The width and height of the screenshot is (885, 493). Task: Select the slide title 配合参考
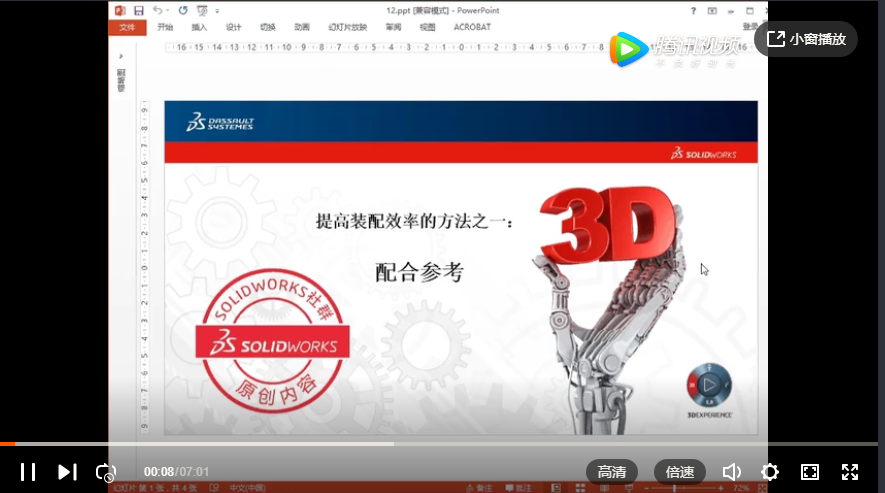click(419, 272)
